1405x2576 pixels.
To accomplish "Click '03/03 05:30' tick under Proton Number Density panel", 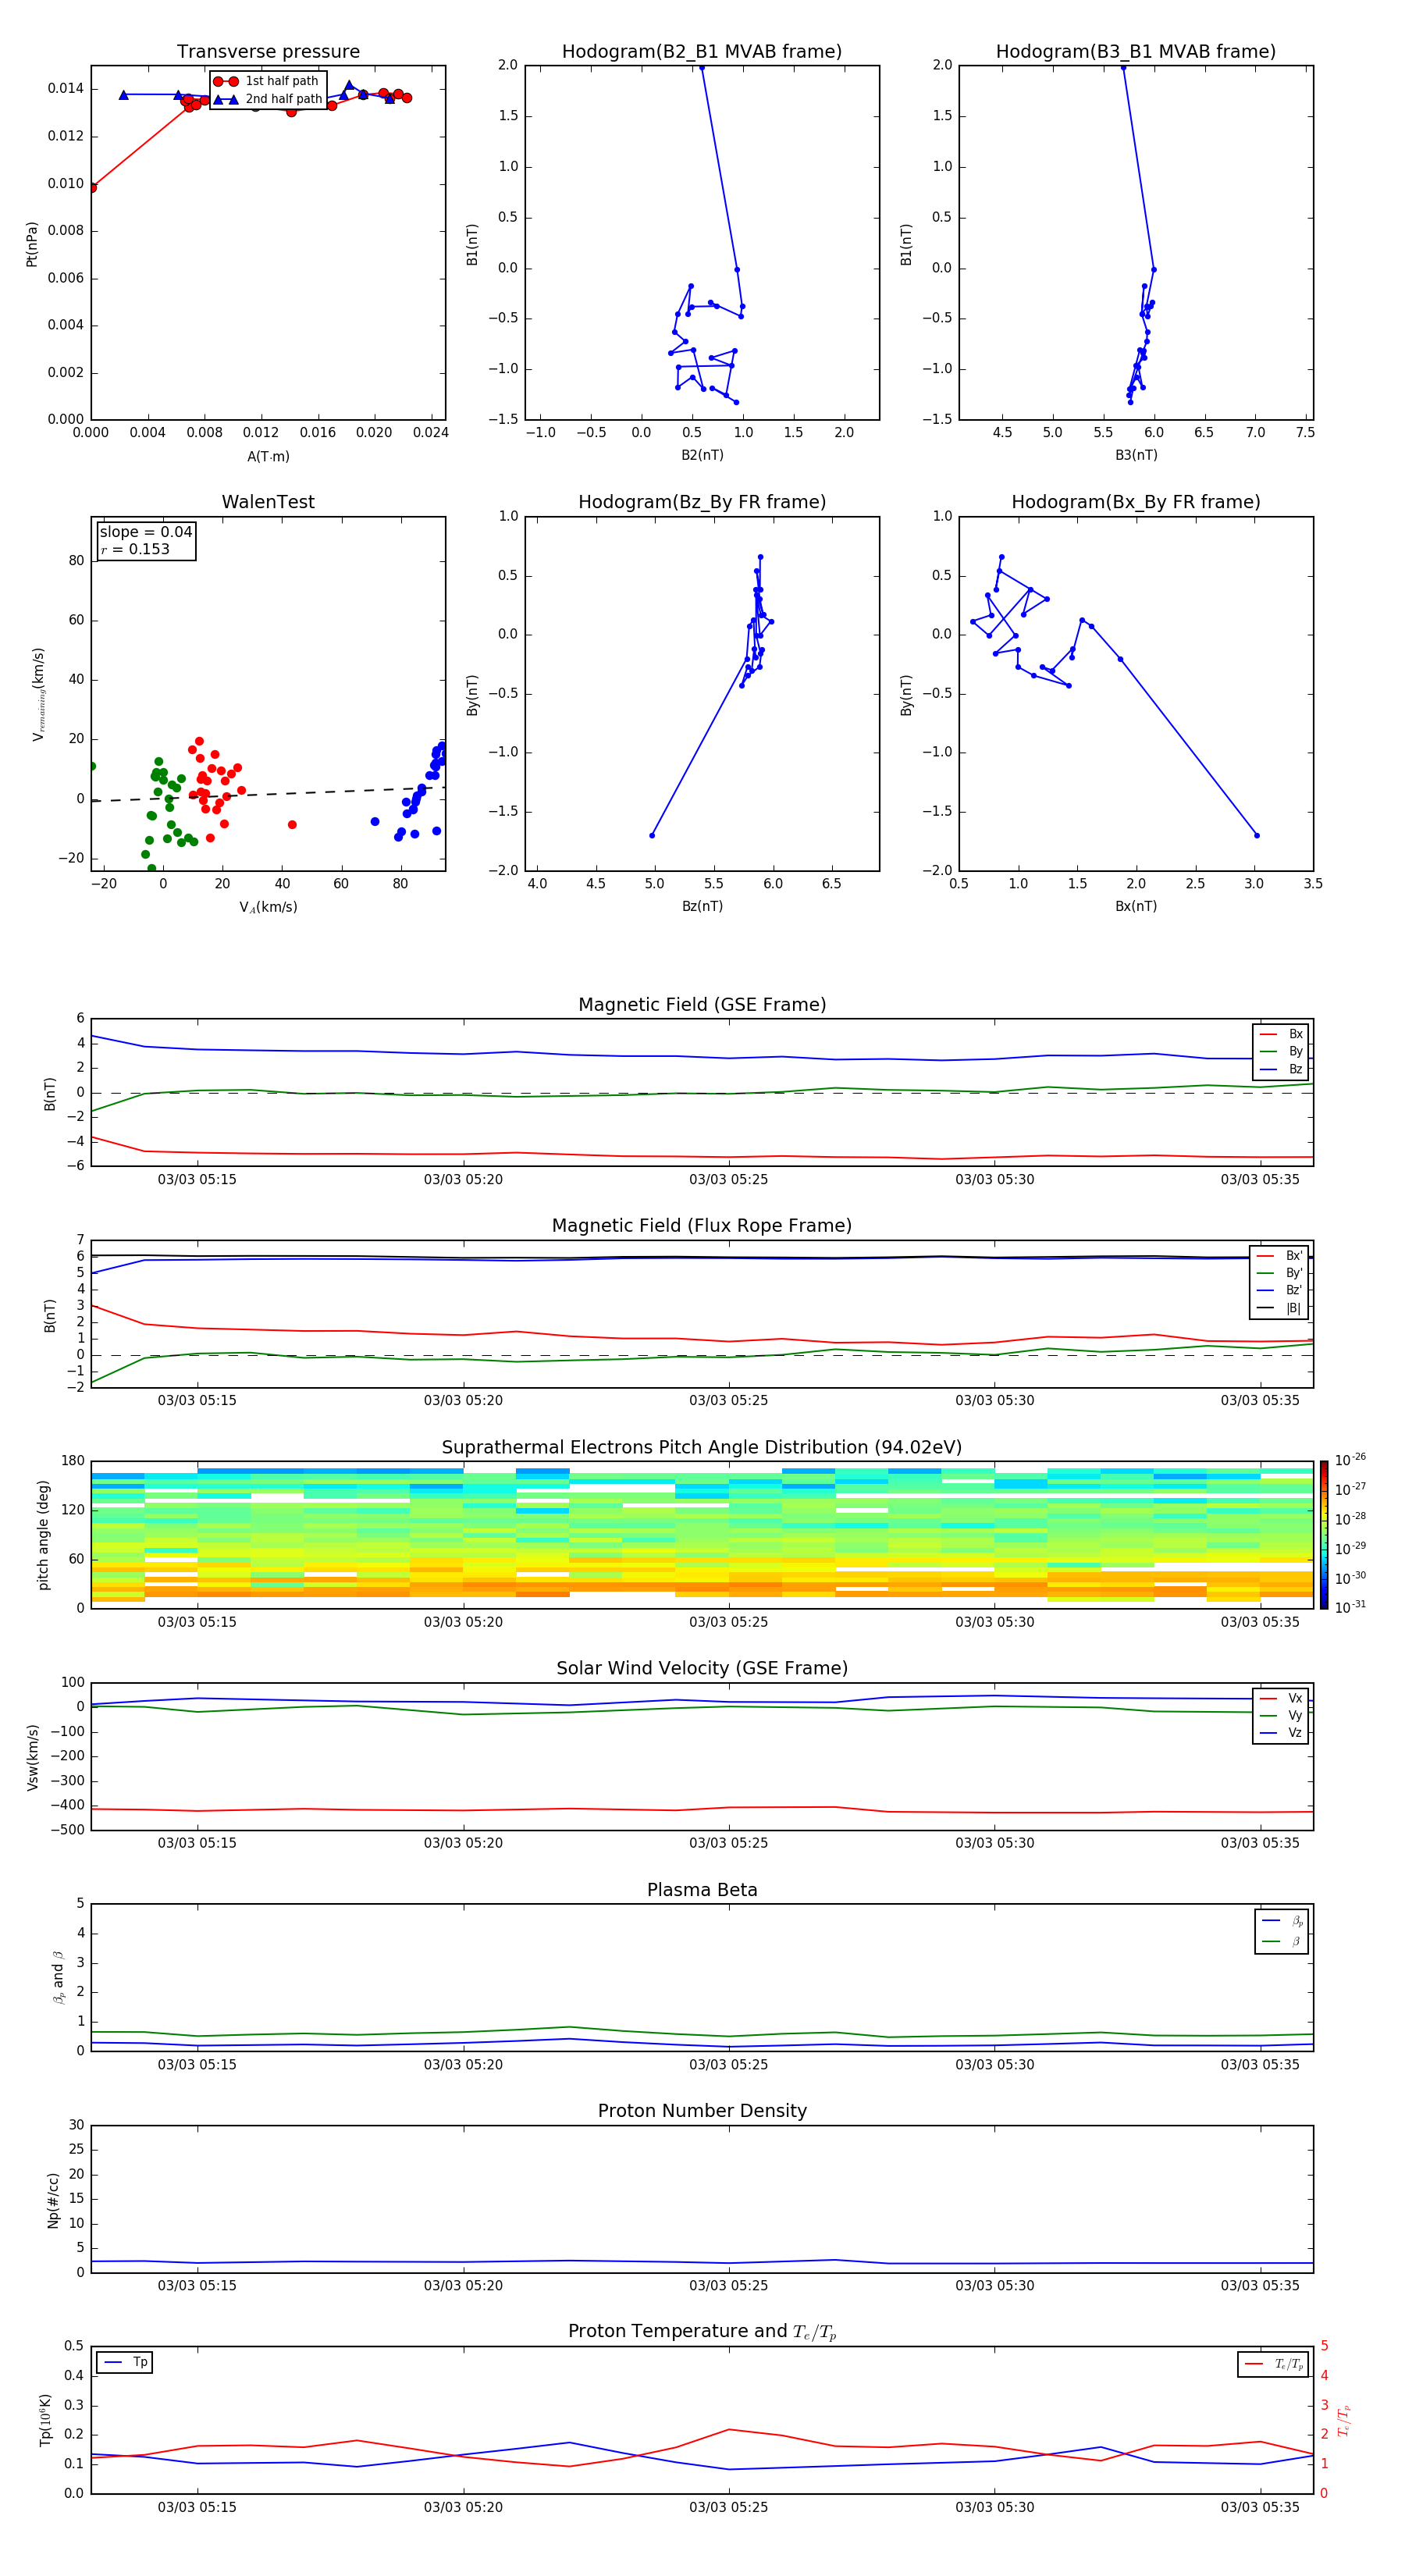I will coord(995,2285).
